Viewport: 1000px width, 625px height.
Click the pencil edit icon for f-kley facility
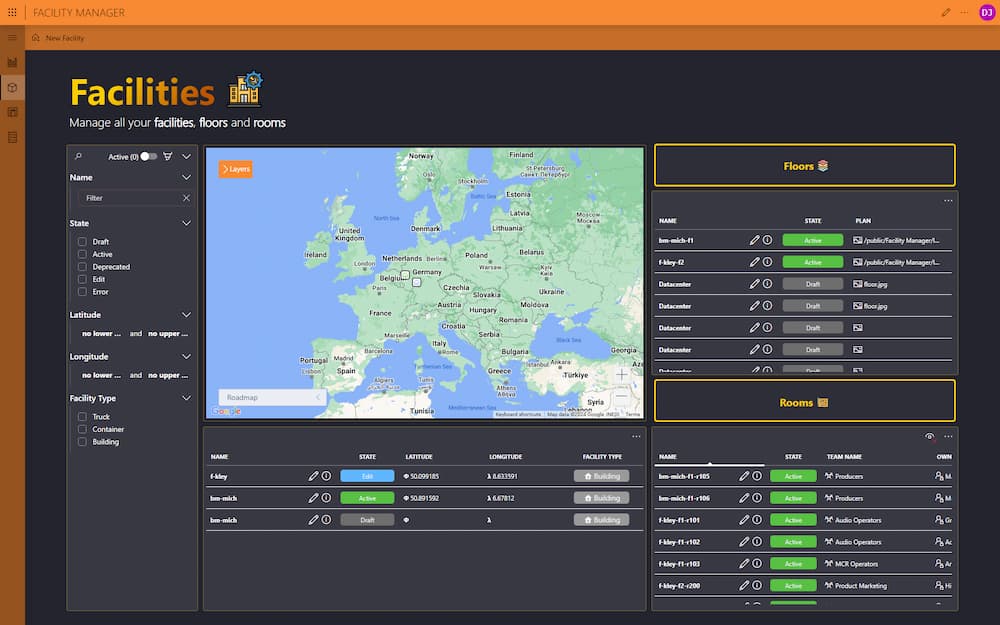(313, 476)
